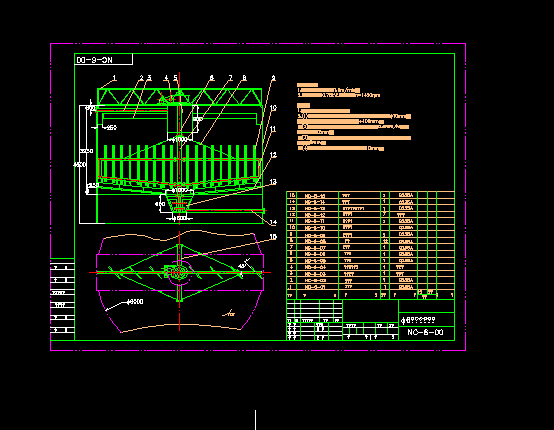Select the φ1000 dimension under the feed well

pyautogui.click(x=179, y=140)
